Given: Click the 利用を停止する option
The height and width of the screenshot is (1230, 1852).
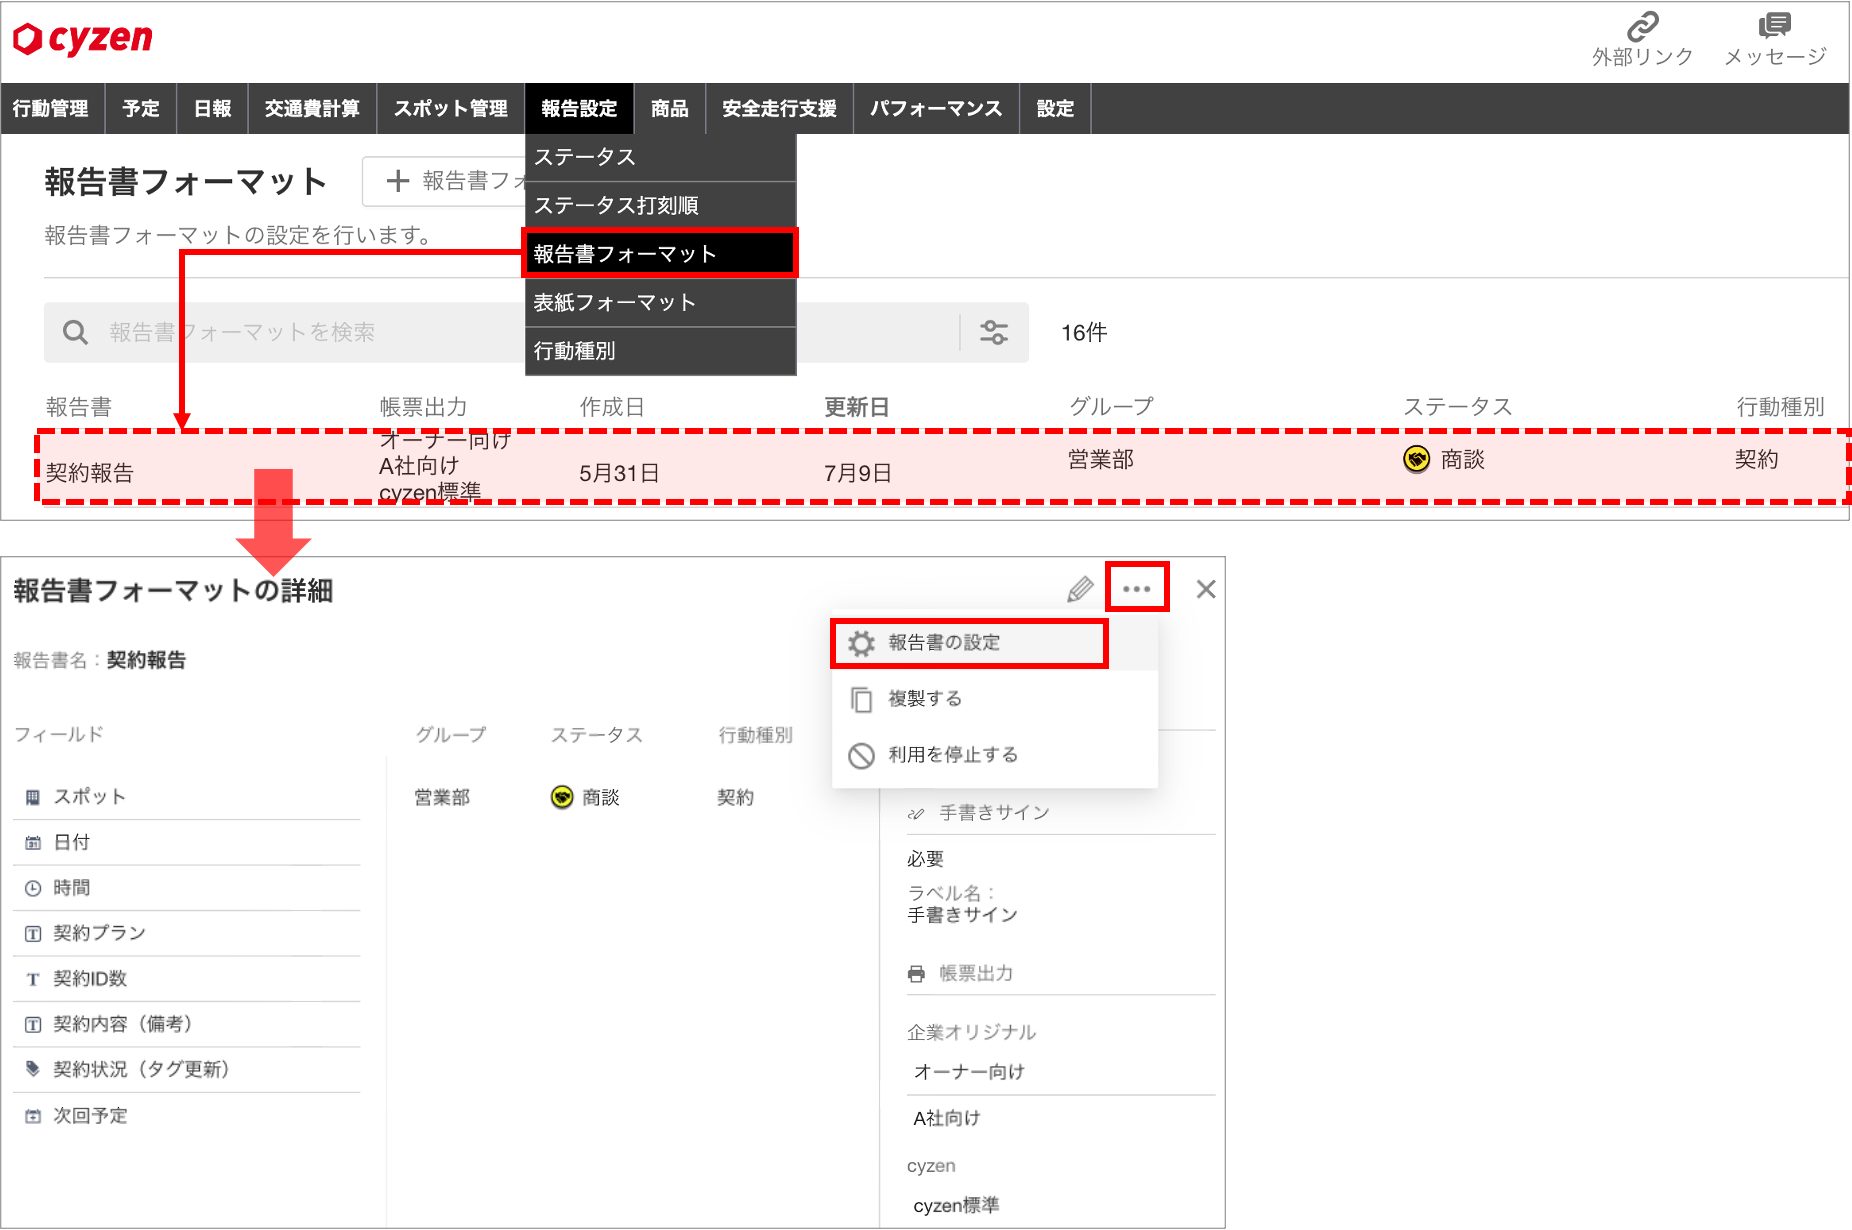Looking at the screenshot, I should 949,755.
